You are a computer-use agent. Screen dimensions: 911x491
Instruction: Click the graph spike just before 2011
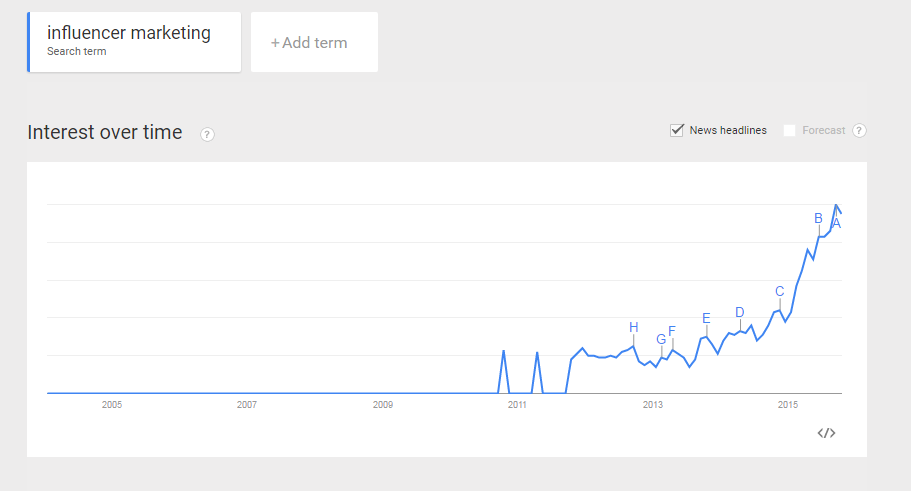(503, 351)
